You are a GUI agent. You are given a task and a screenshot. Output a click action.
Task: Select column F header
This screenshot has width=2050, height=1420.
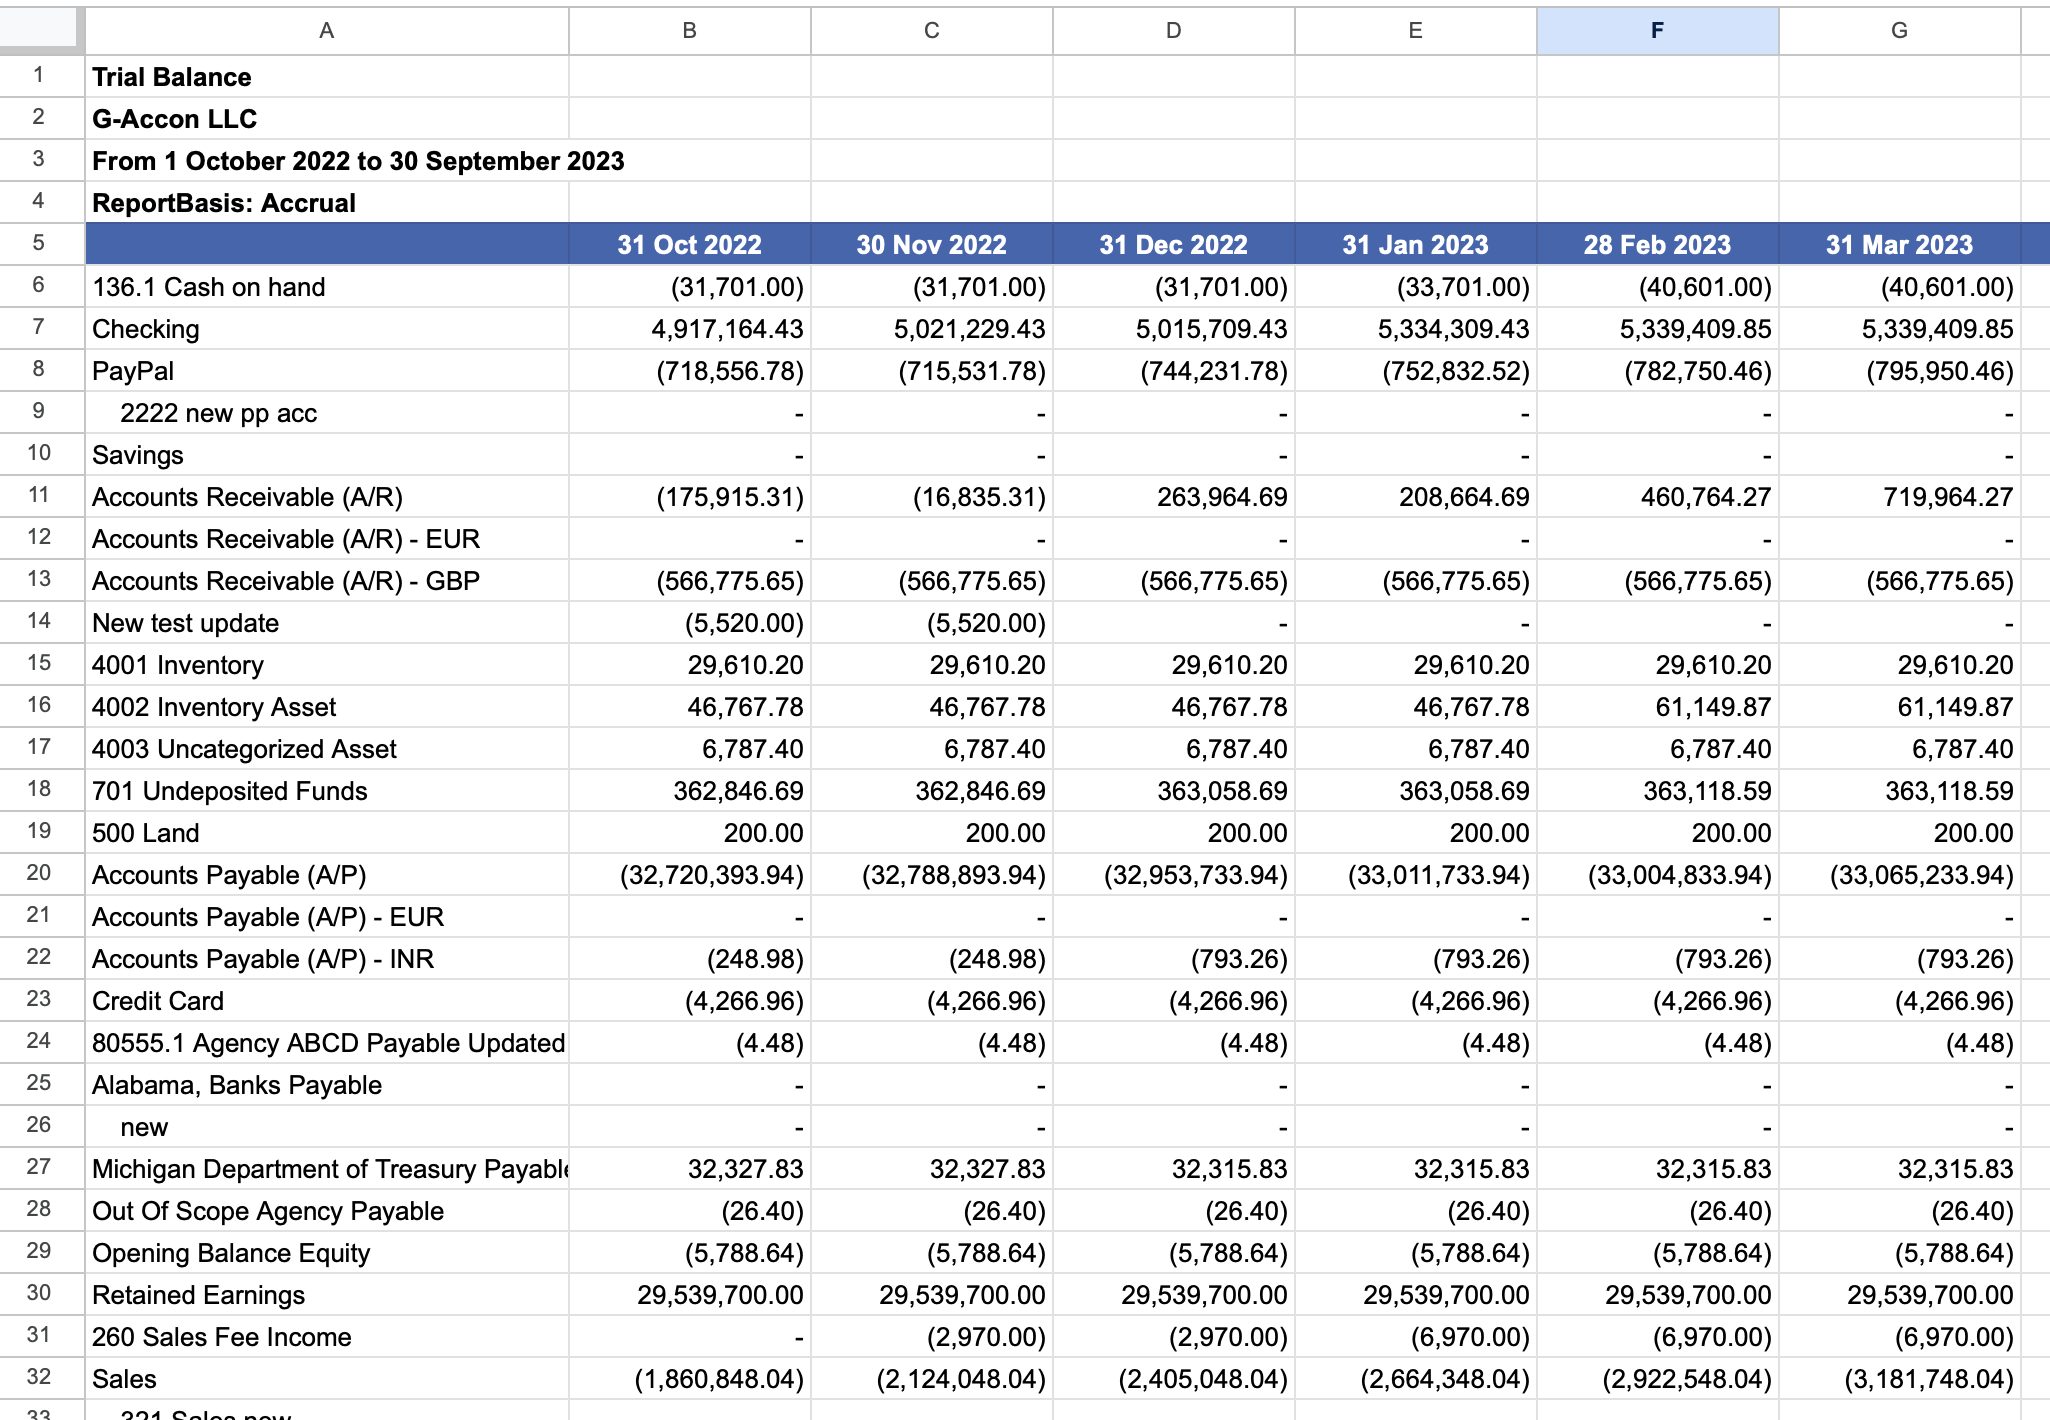tap(1657, 30)
